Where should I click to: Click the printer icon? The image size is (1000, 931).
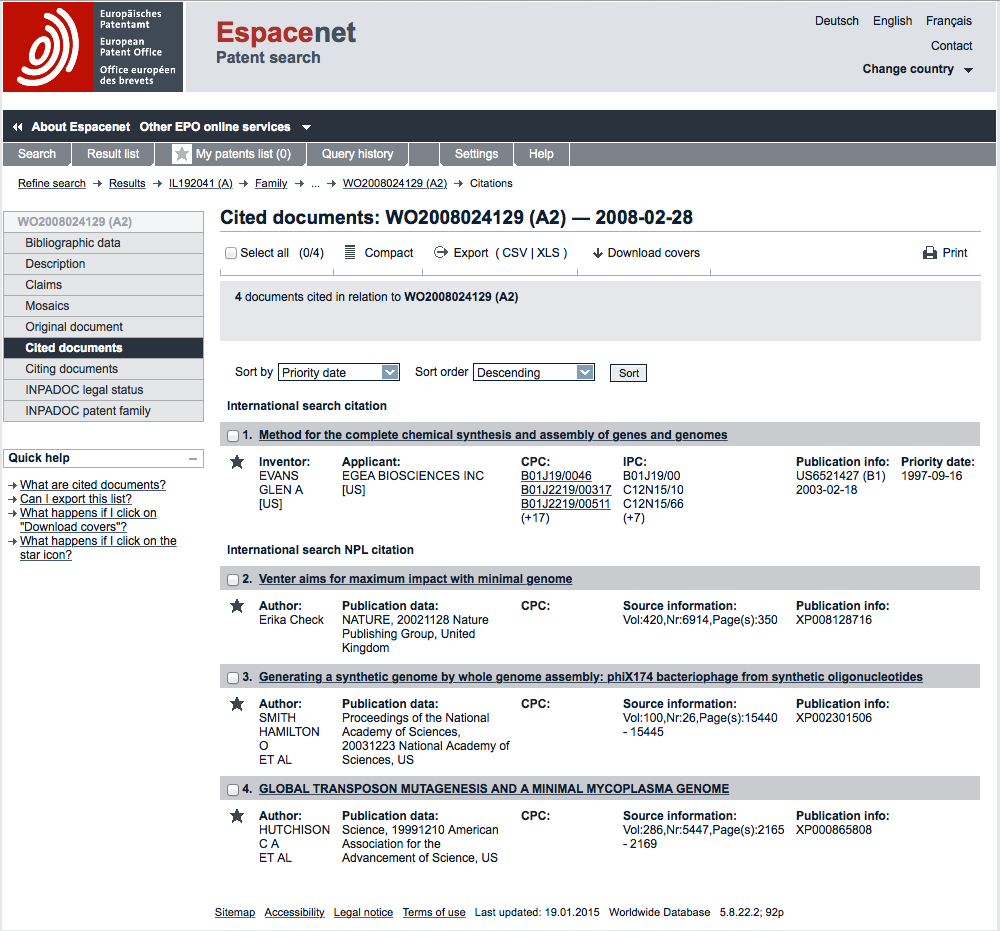(x=930, y=253)
